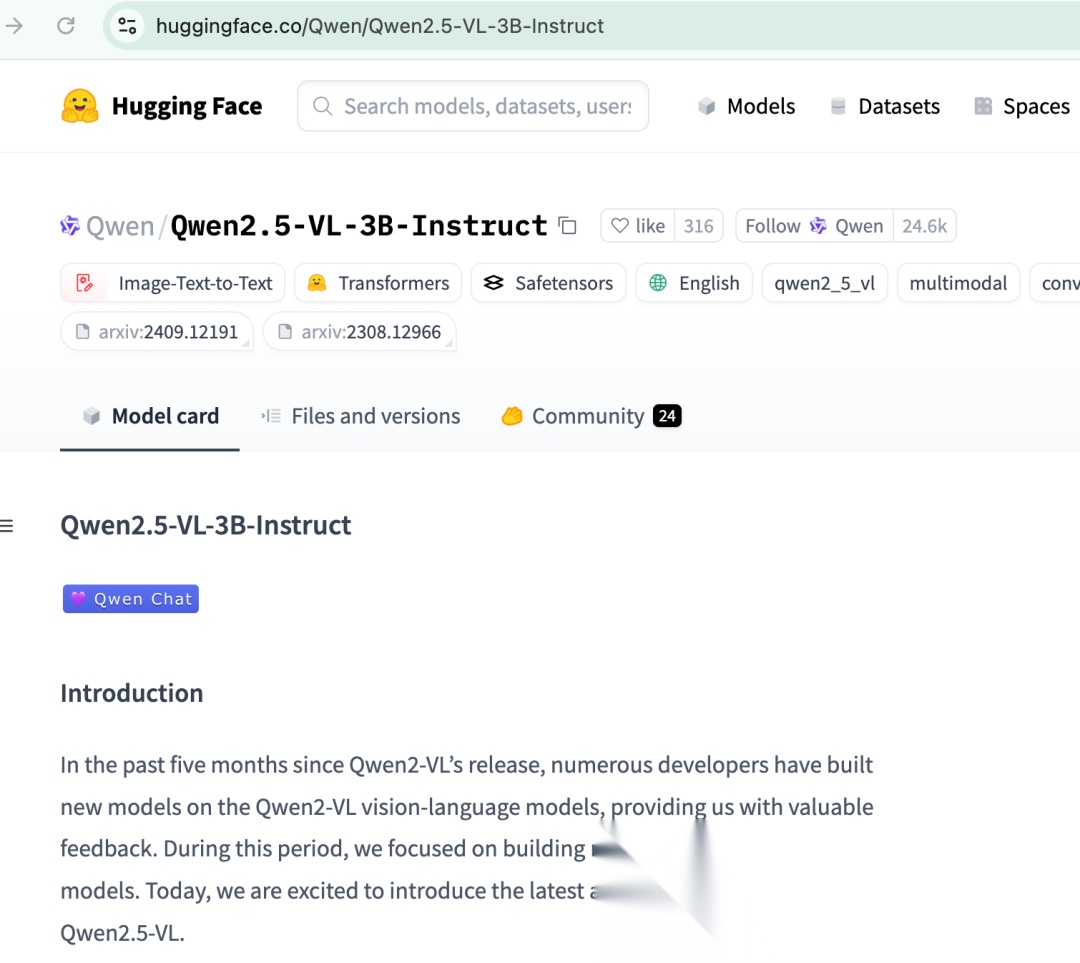
Task: Go to Hugging Face home text link
Action: click(x=187, y=106)
